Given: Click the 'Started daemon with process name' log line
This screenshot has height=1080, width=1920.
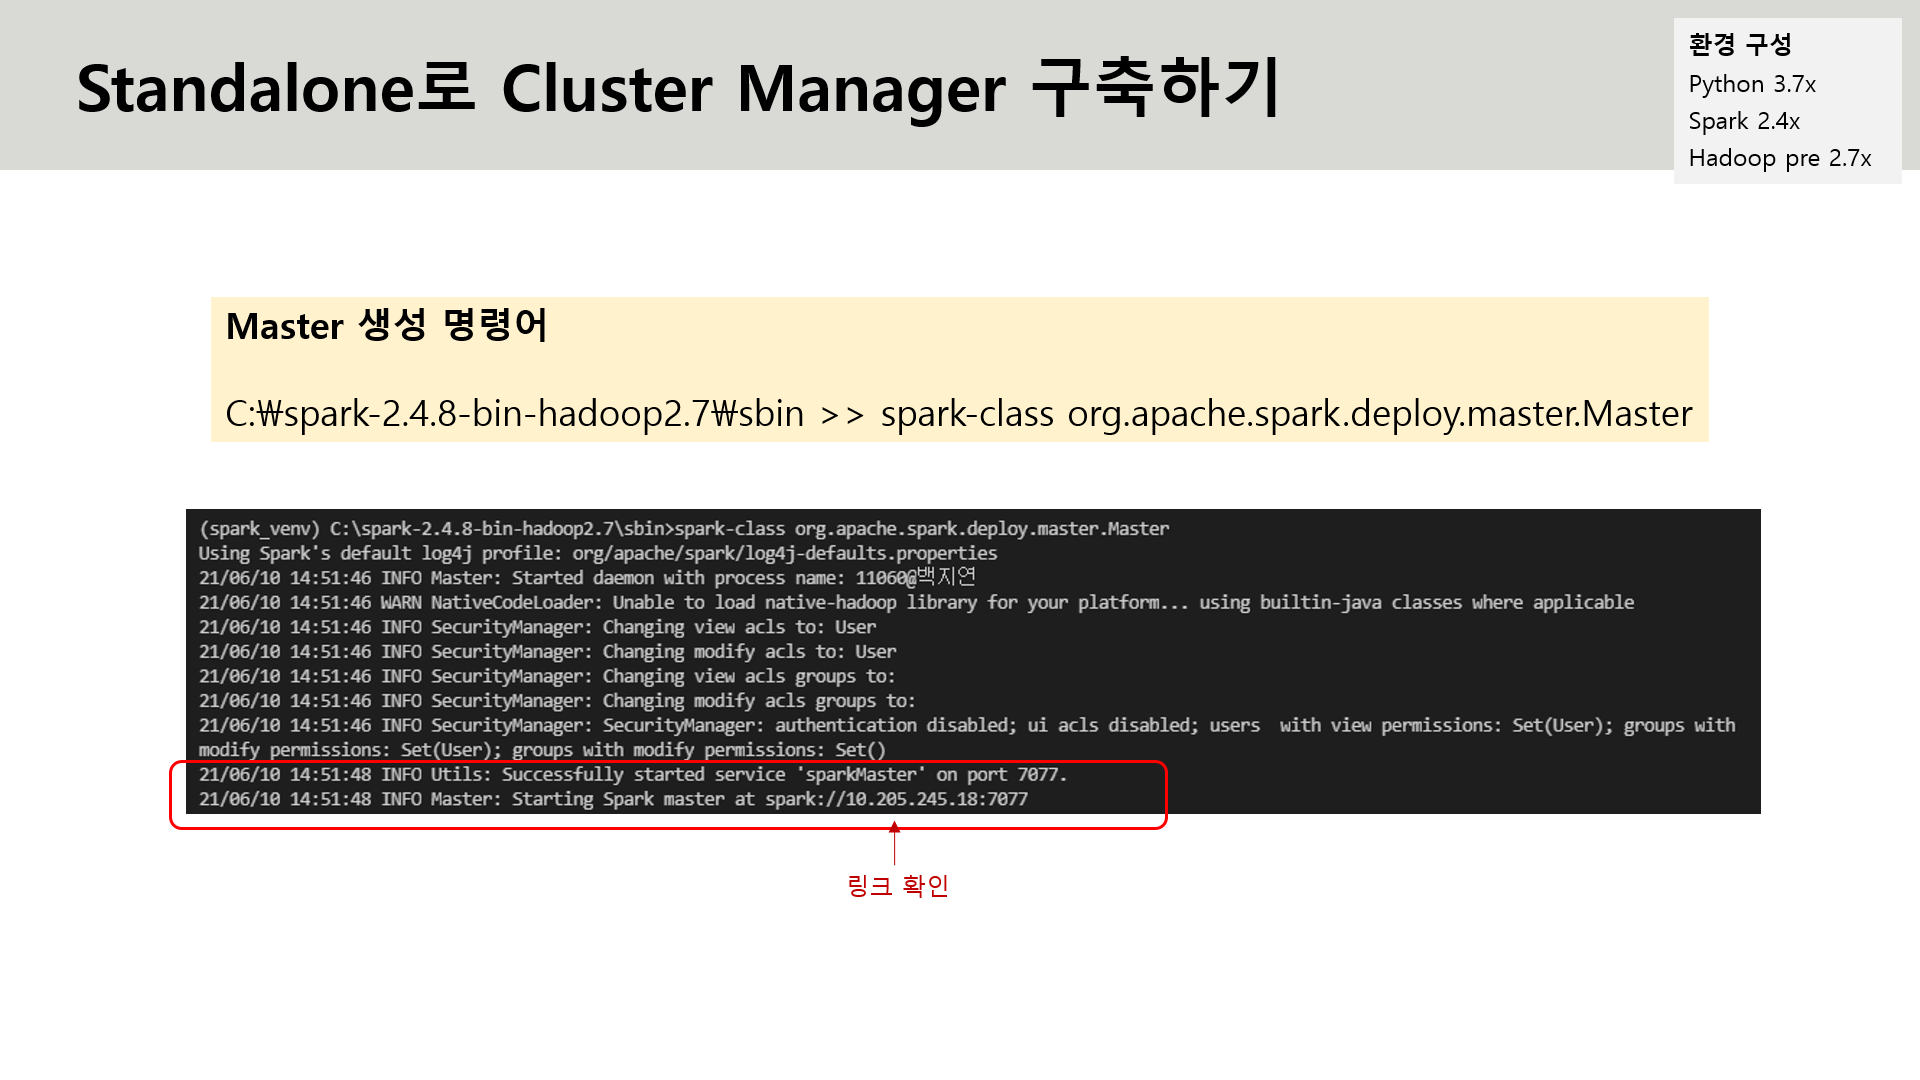Looking at the screenshot, I should tap(586, 578).
